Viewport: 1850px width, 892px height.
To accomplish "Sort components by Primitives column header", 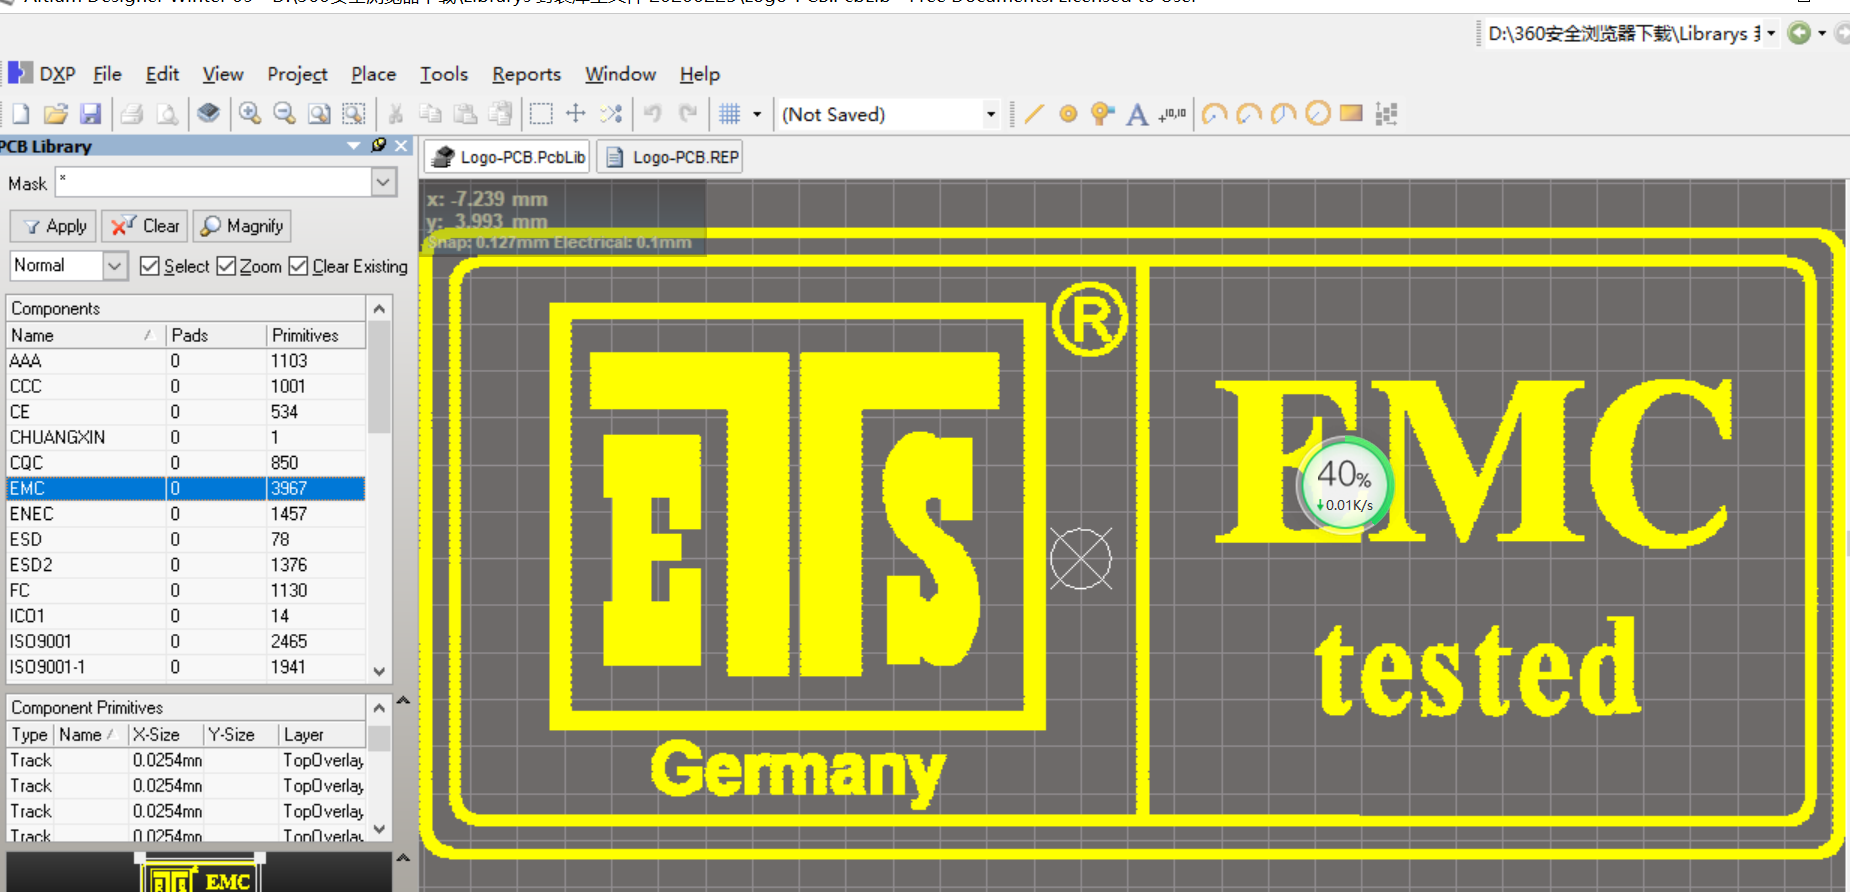I will tap(316, 335).
